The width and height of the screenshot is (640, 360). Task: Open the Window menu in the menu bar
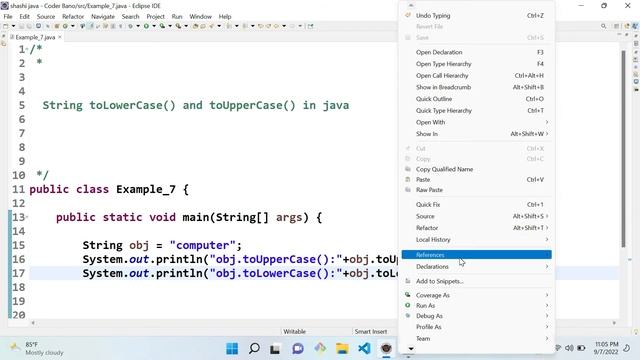[x=200, y=16]
